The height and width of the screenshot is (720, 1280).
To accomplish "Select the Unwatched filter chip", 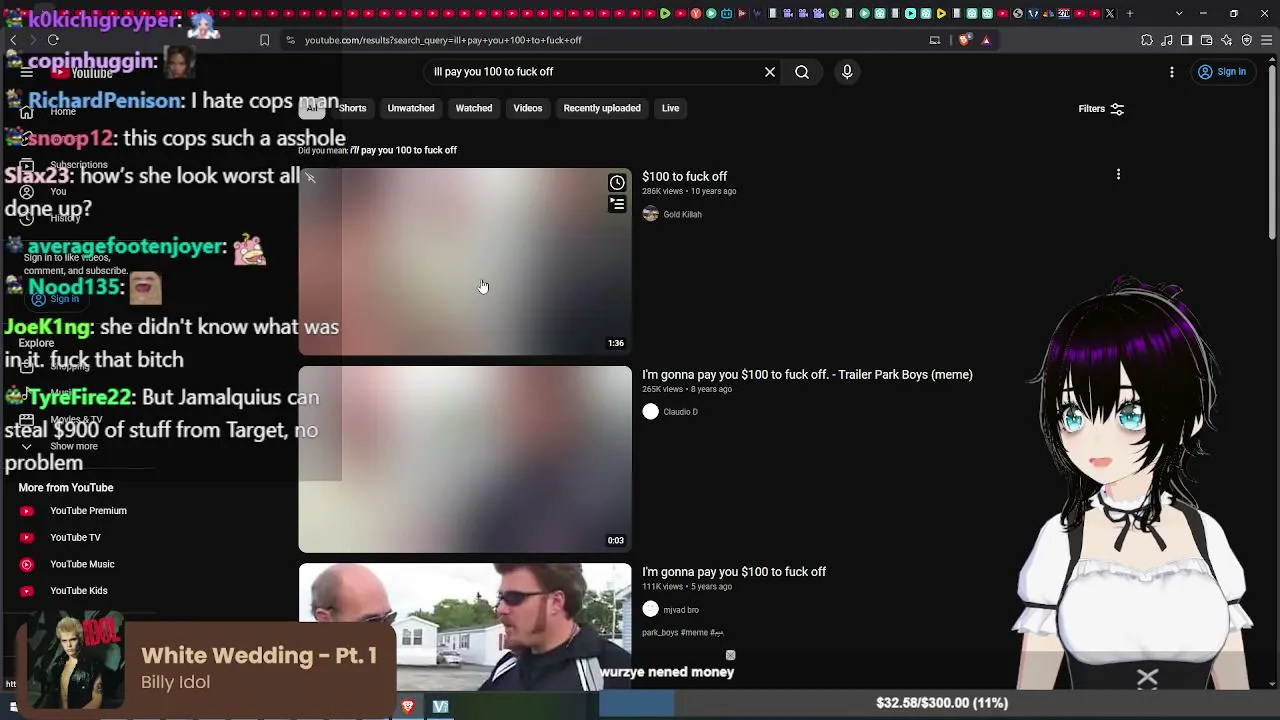I will pos(411,108).
